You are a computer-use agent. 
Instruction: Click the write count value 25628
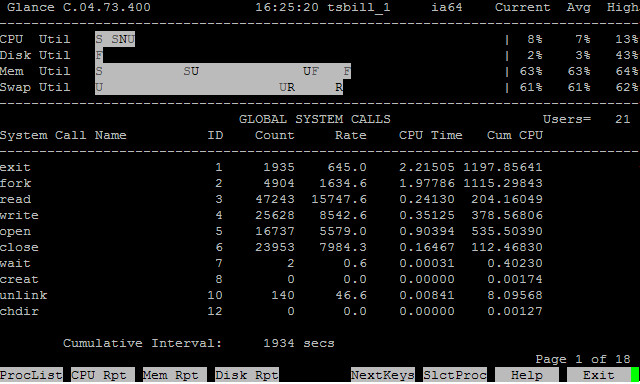(x=275, y=215)
